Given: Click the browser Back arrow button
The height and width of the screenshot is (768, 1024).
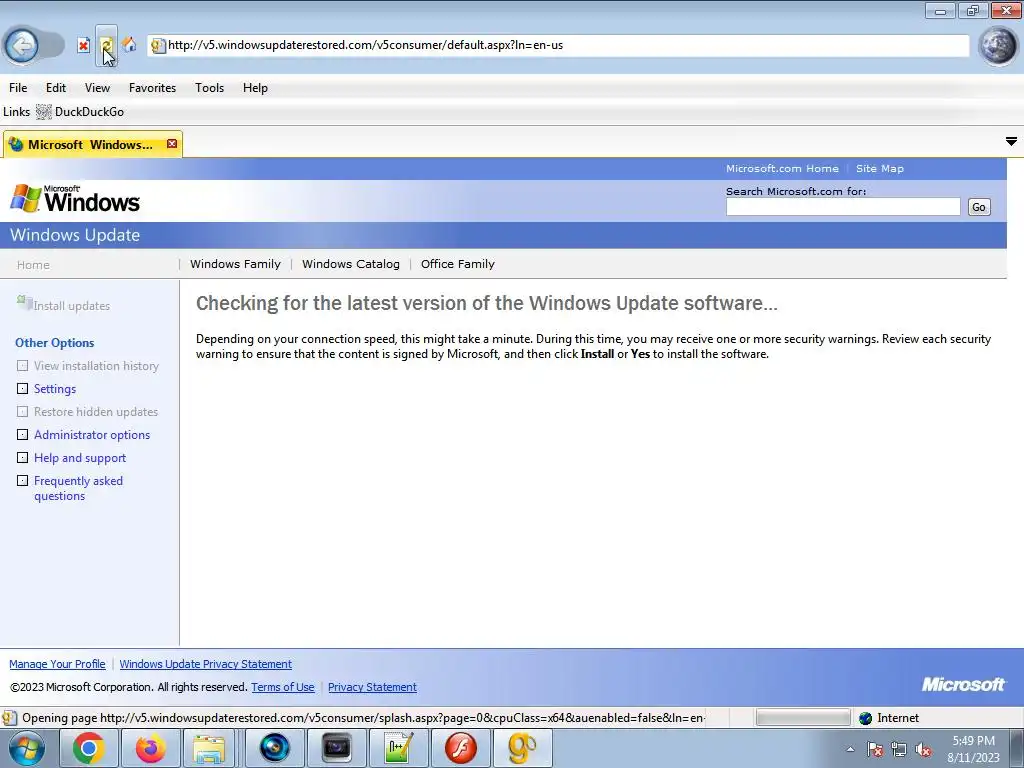Looking at the screenshot, I should (x=22, y=45).
